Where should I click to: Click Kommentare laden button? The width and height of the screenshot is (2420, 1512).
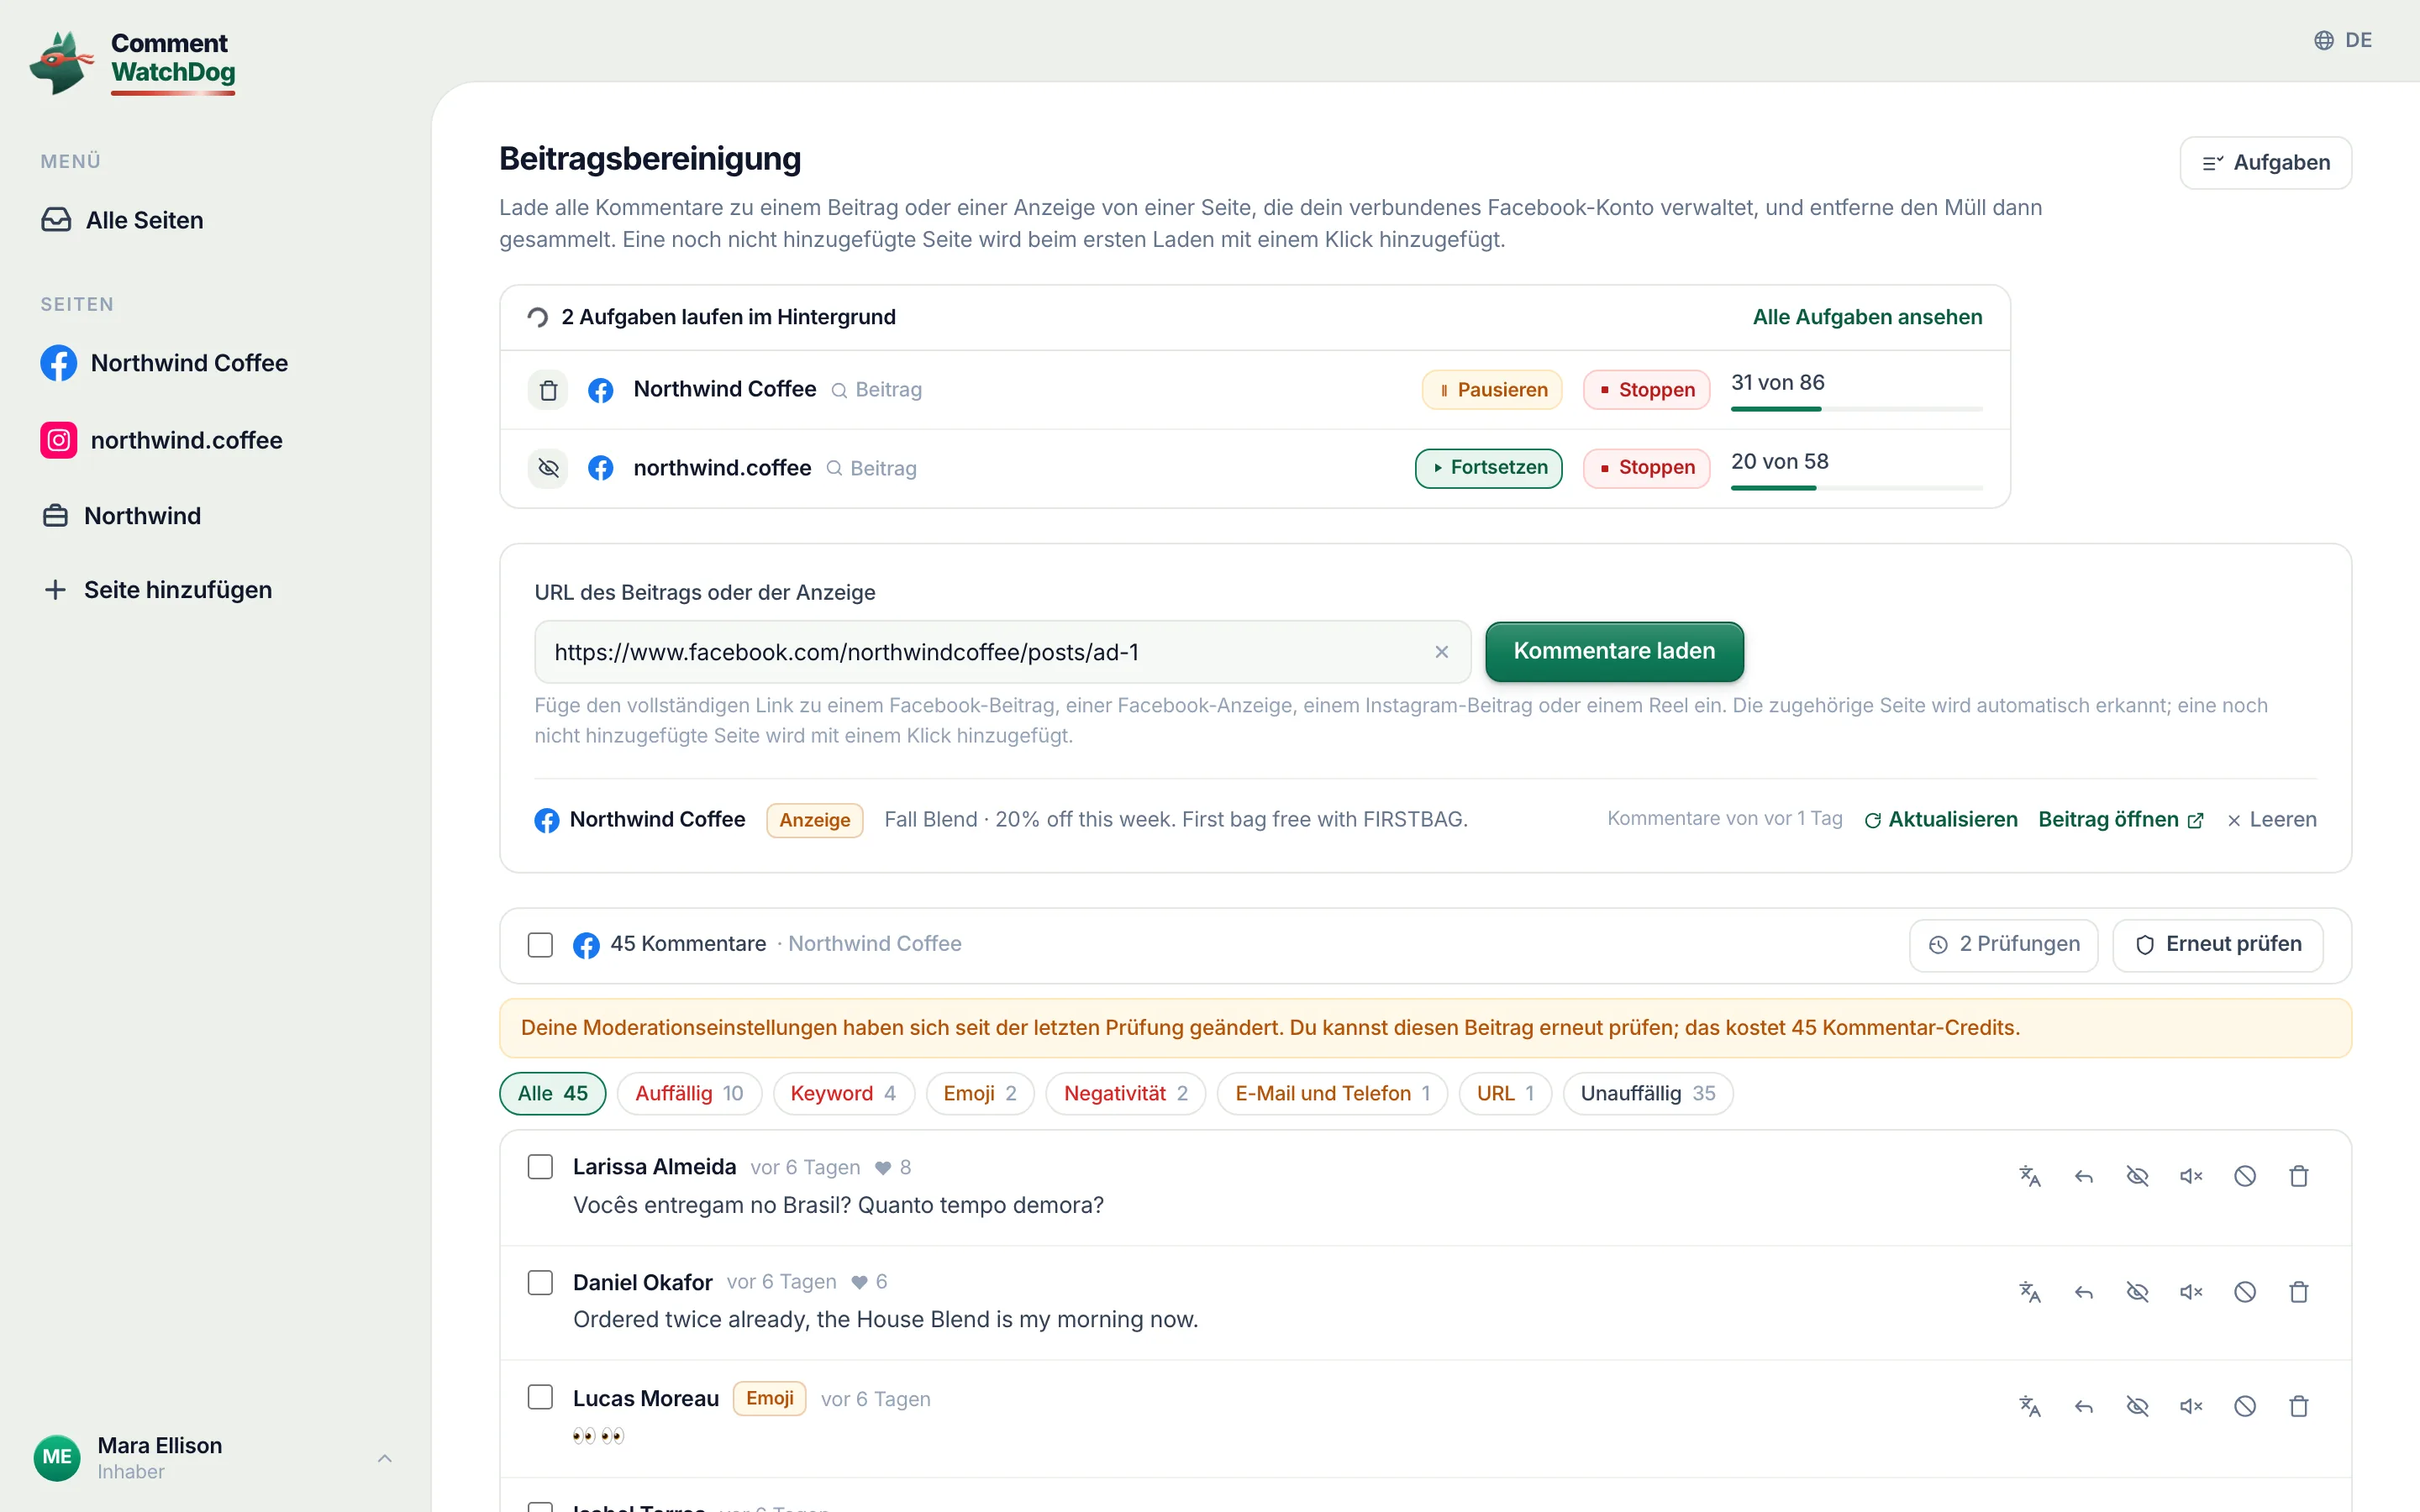coord(1614,651)
